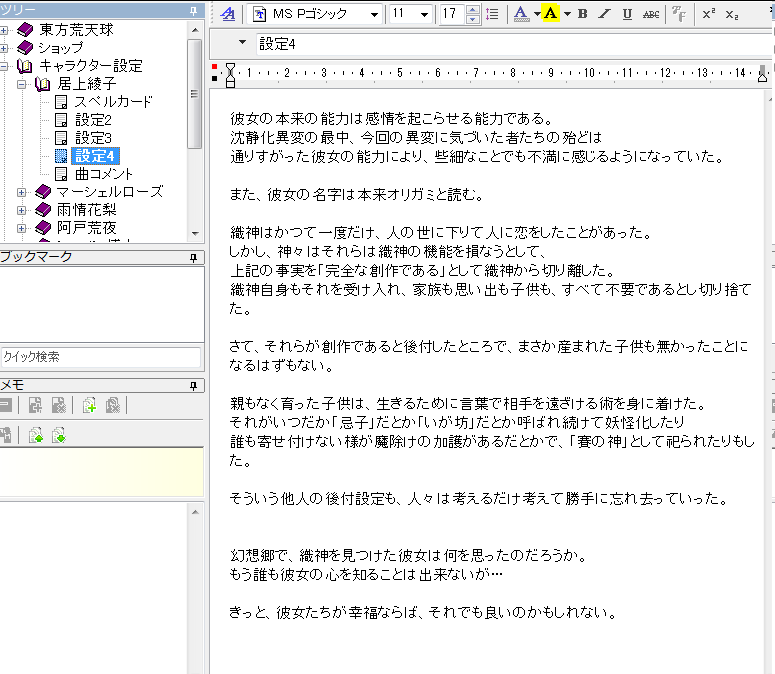Apply the font color A button
This screenshot has height=674, width=775.
click(x=520, y=14)
